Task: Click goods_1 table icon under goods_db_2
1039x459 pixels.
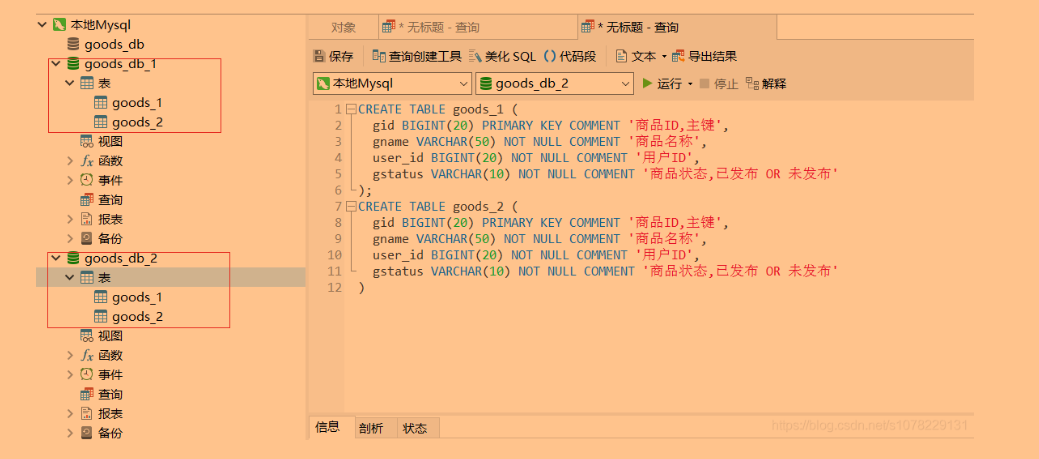Action: (x=101, y=297)
